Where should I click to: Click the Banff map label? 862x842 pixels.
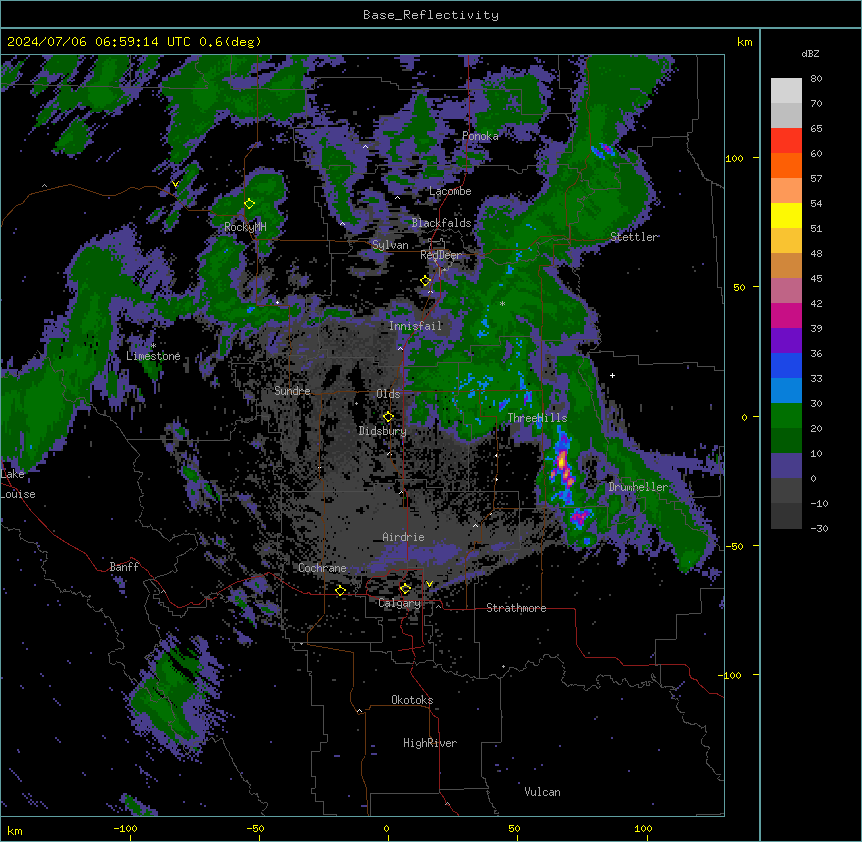click(124, 567)
